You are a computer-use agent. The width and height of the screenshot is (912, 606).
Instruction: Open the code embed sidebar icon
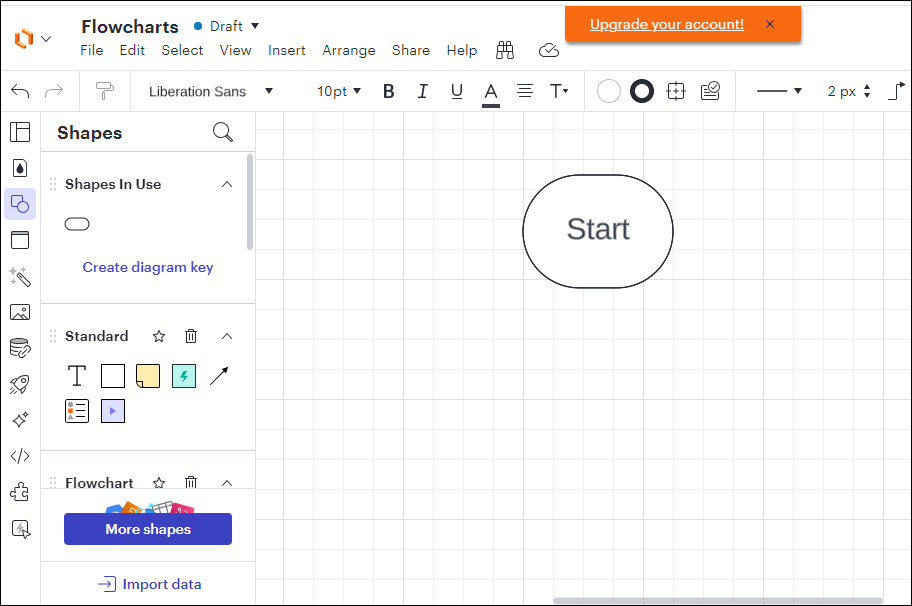point(20,456)
